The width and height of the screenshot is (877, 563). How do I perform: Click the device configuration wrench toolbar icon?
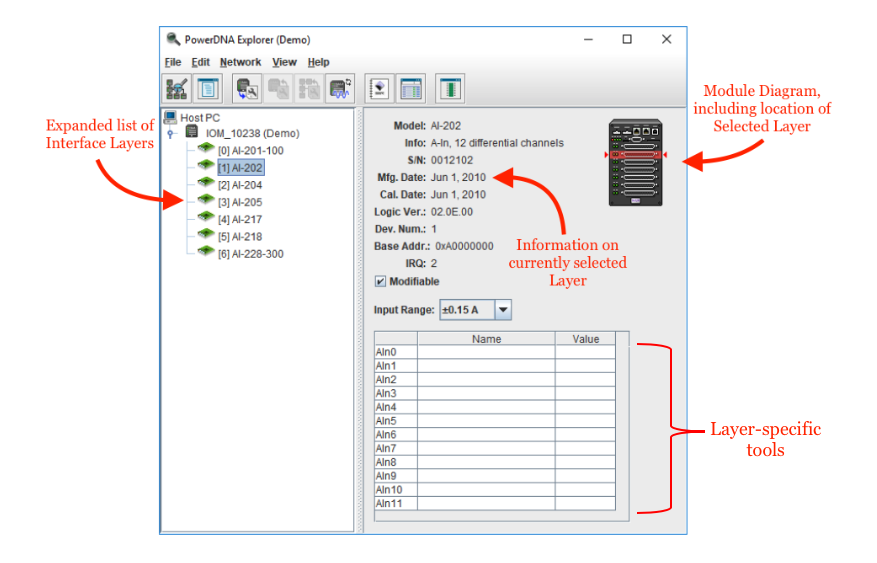coord(247,88)
